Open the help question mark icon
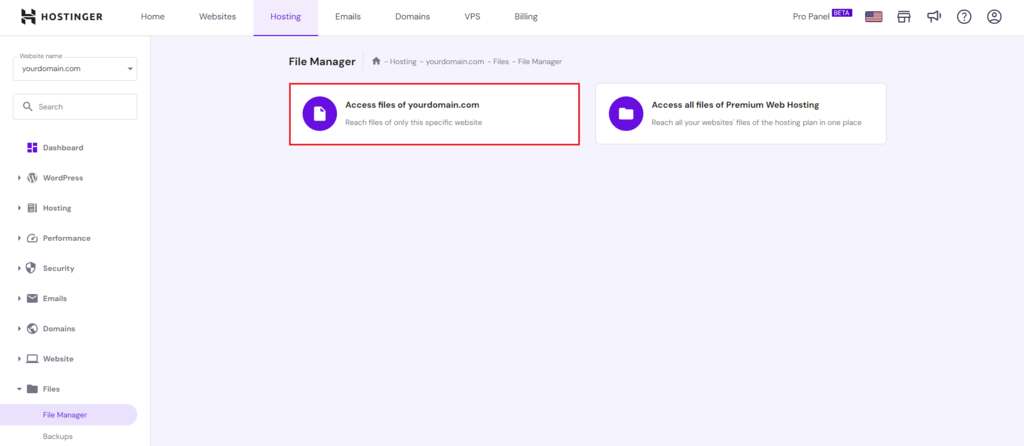Image resolution: width=1024 pixels, height=446 pixels. coord(964,17)
